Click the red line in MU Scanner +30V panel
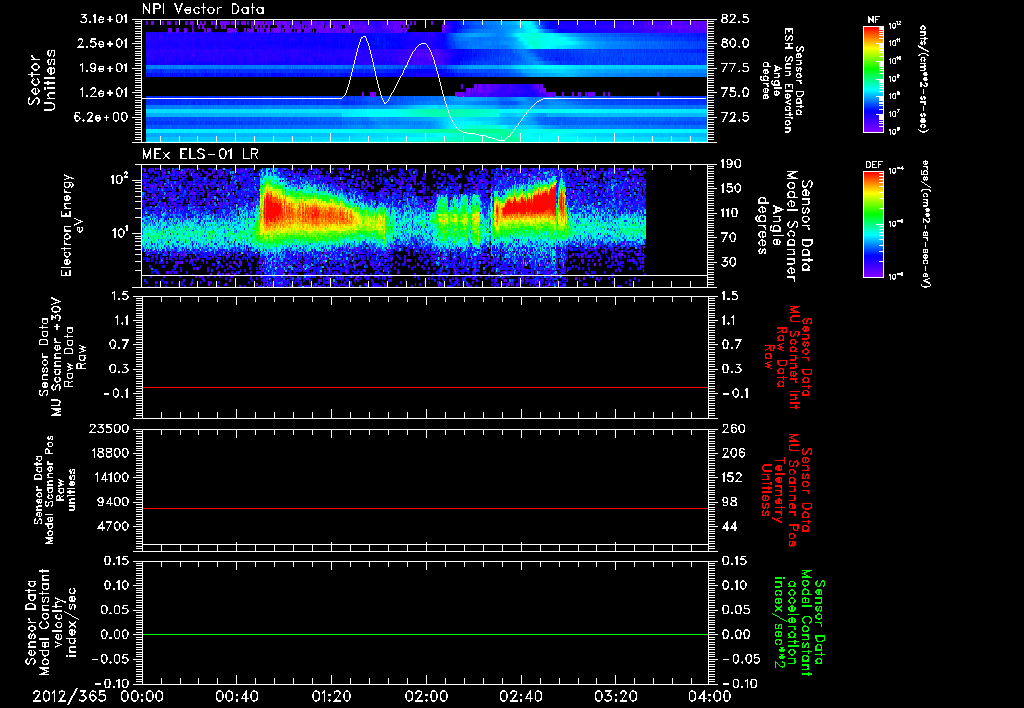The width and height of the screenshot is (1024, 708). pyautogui.click(x=425, y=387)
